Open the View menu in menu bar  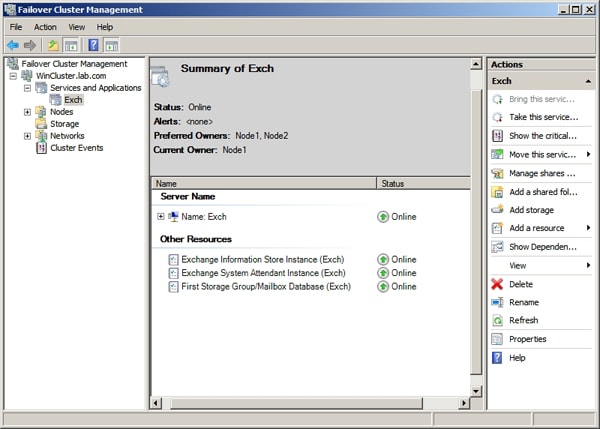77,27
